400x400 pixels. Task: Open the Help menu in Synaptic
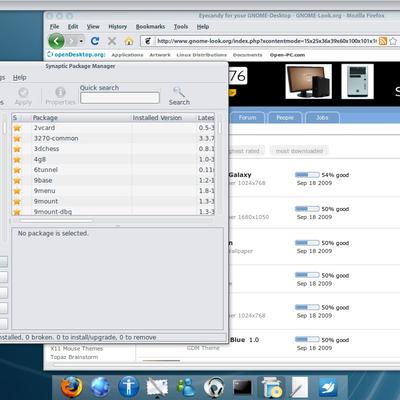(19, 78)
